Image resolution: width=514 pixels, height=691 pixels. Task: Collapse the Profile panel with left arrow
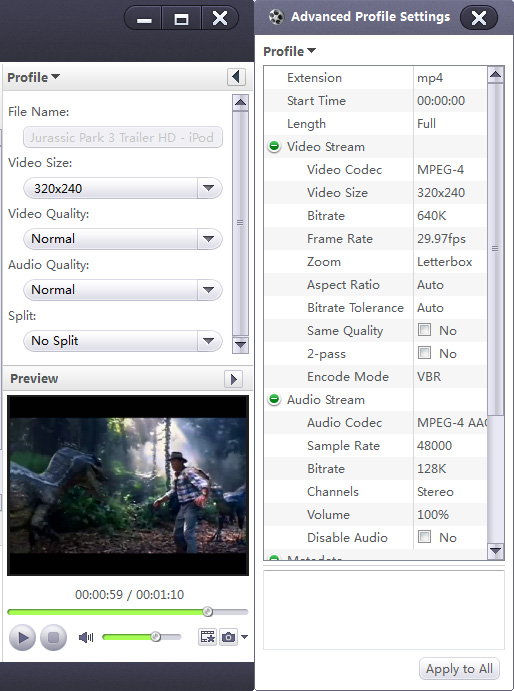[236, 77]
